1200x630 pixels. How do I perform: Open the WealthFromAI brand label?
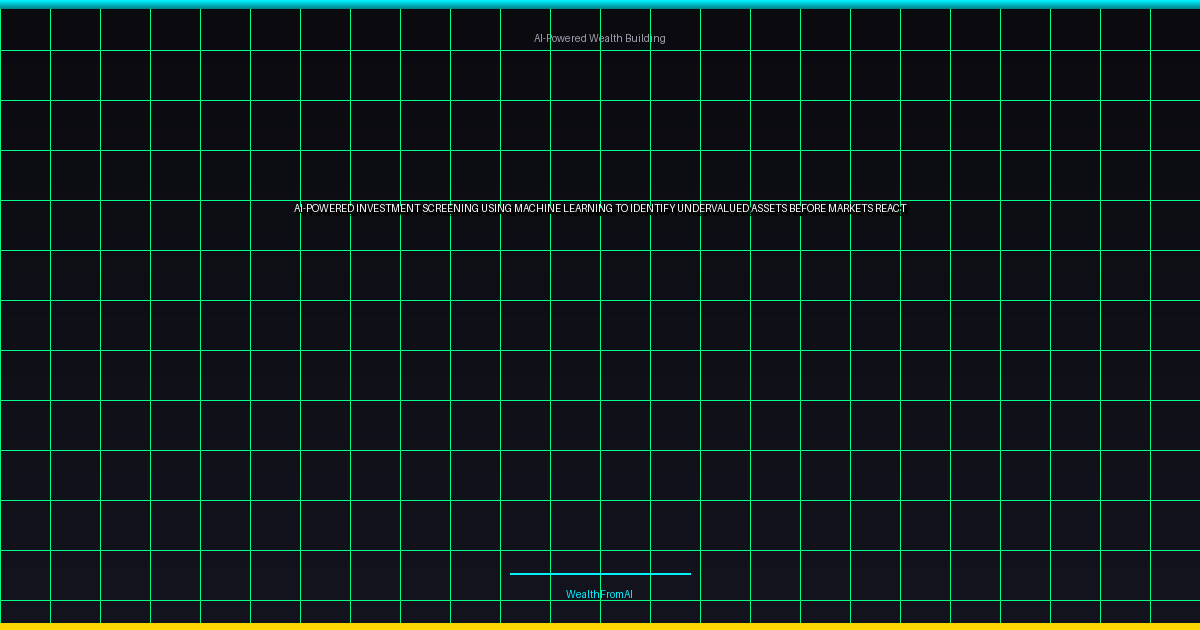pyautogui.click(x=599, y=594)
